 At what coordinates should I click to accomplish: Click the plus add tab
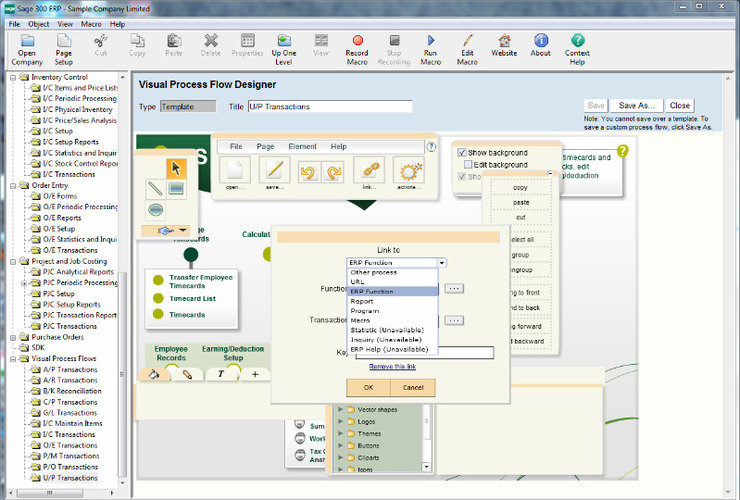255,374
